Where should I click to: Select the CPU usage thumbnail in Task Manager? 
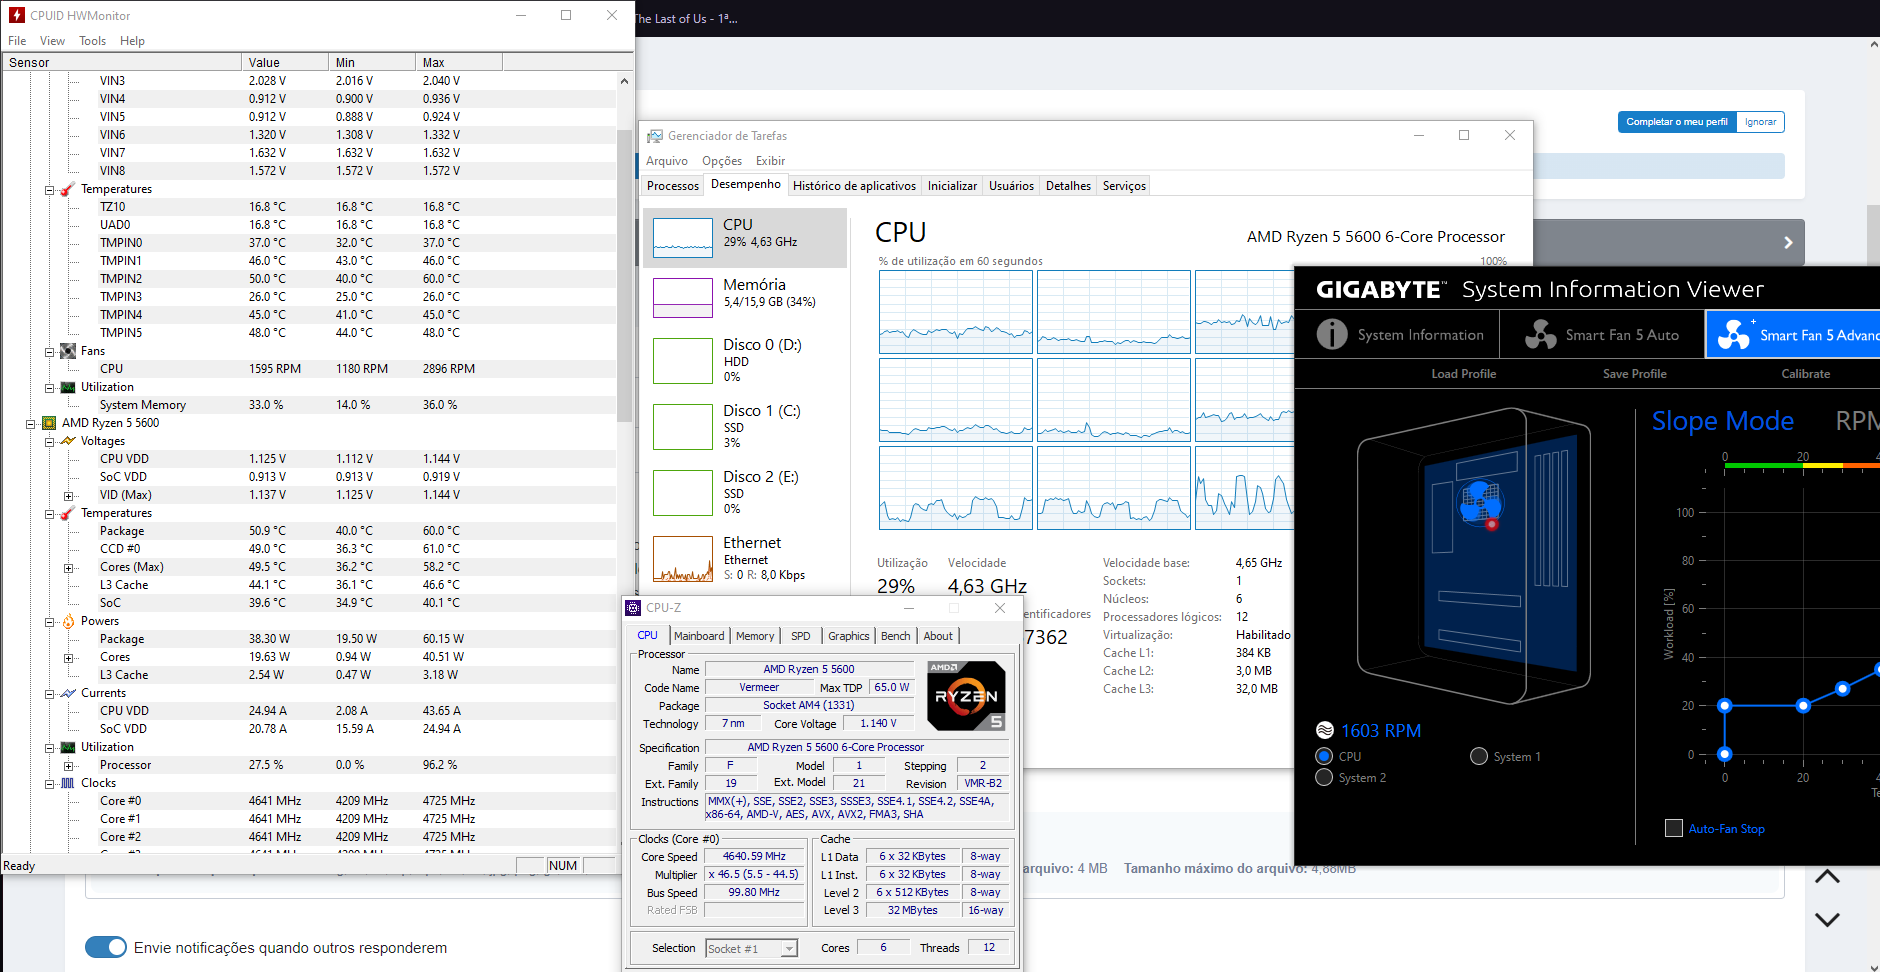pyautogui.click(x=683, y=238)
